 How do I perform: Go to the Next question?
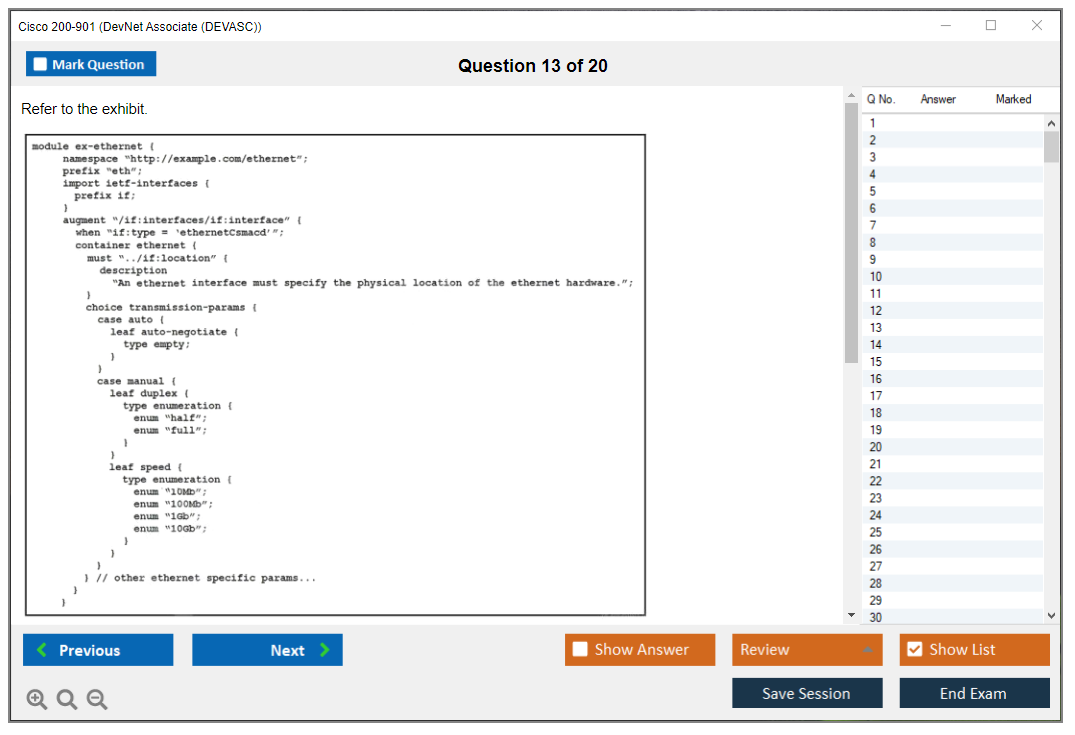click(267, 650)
